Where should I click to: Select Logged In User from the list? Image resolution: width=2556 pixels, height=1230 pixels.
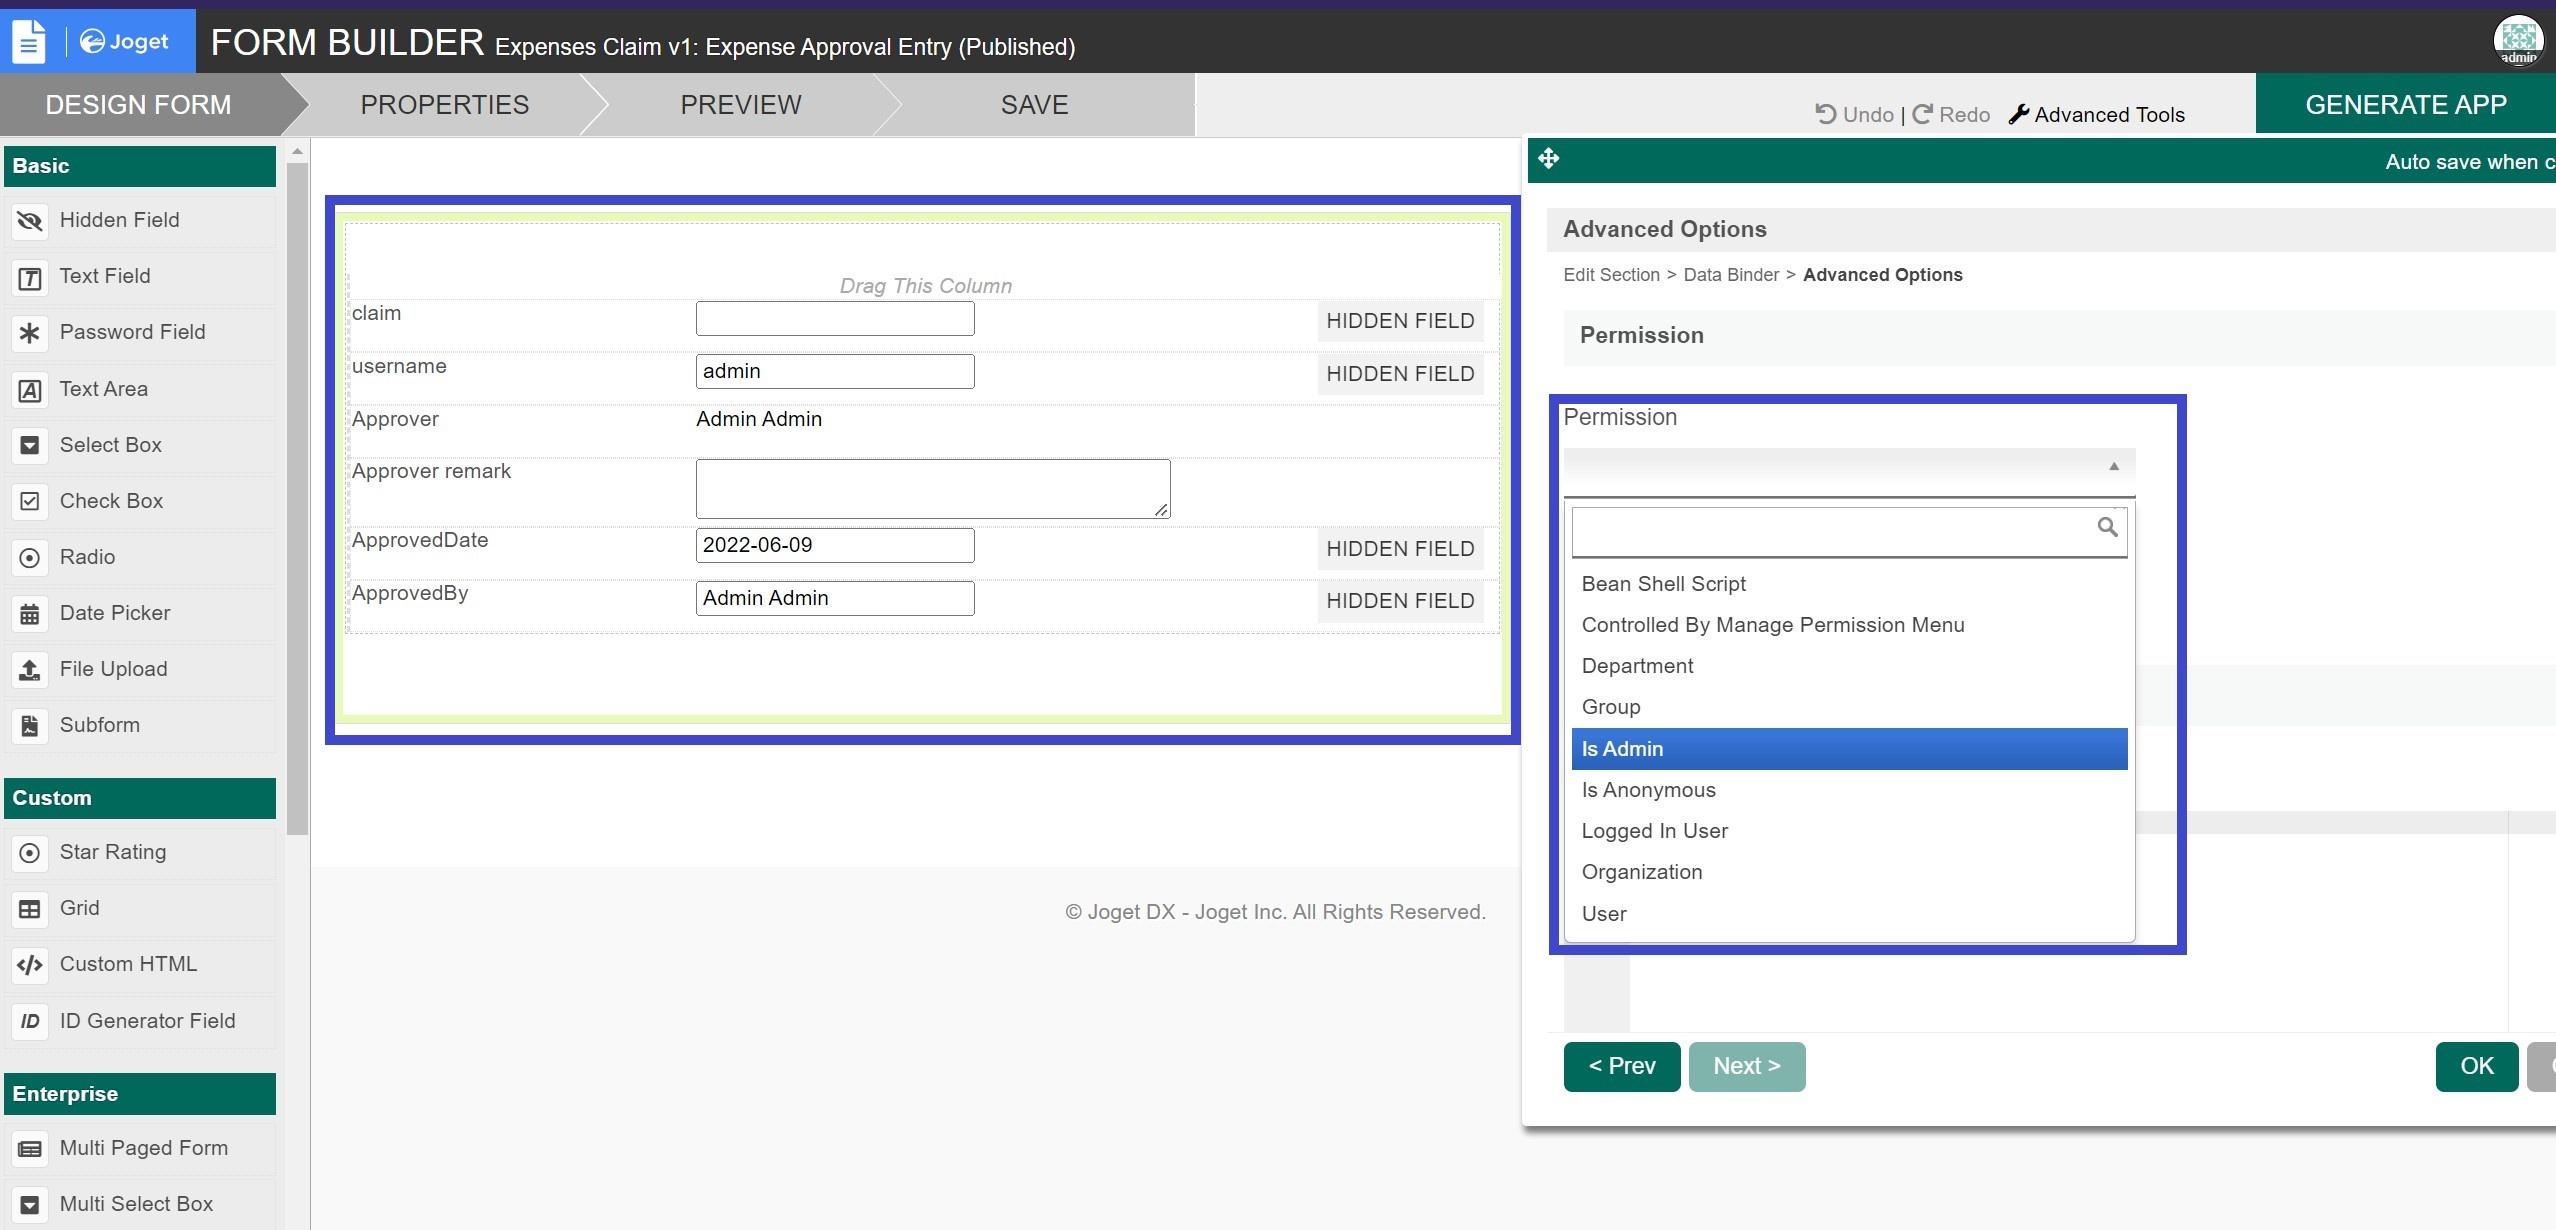(1654, 831)
